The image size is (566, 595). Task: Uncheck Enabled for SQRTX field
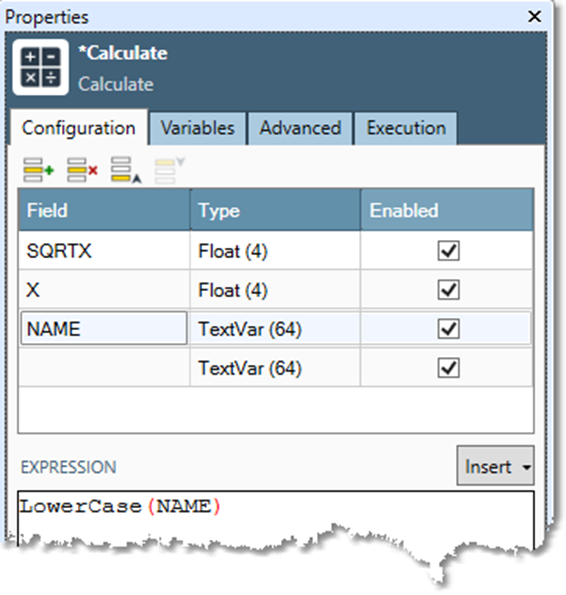[x=448, y=251]
